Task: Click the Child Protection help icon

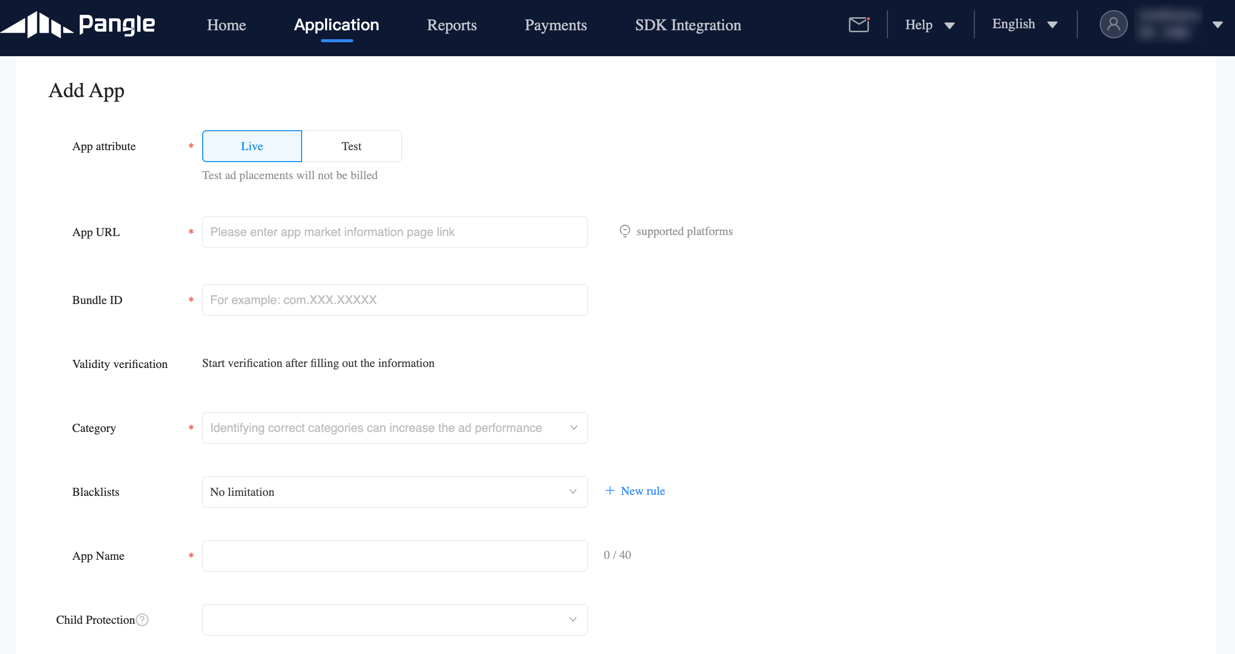Action: (143, 619)
